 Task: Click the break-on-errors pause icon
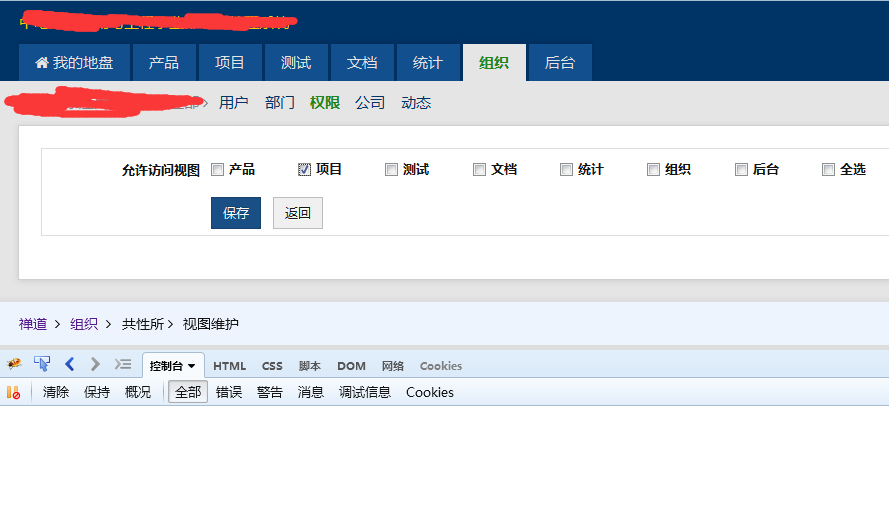pyautogui.click(x=14, y=392)
